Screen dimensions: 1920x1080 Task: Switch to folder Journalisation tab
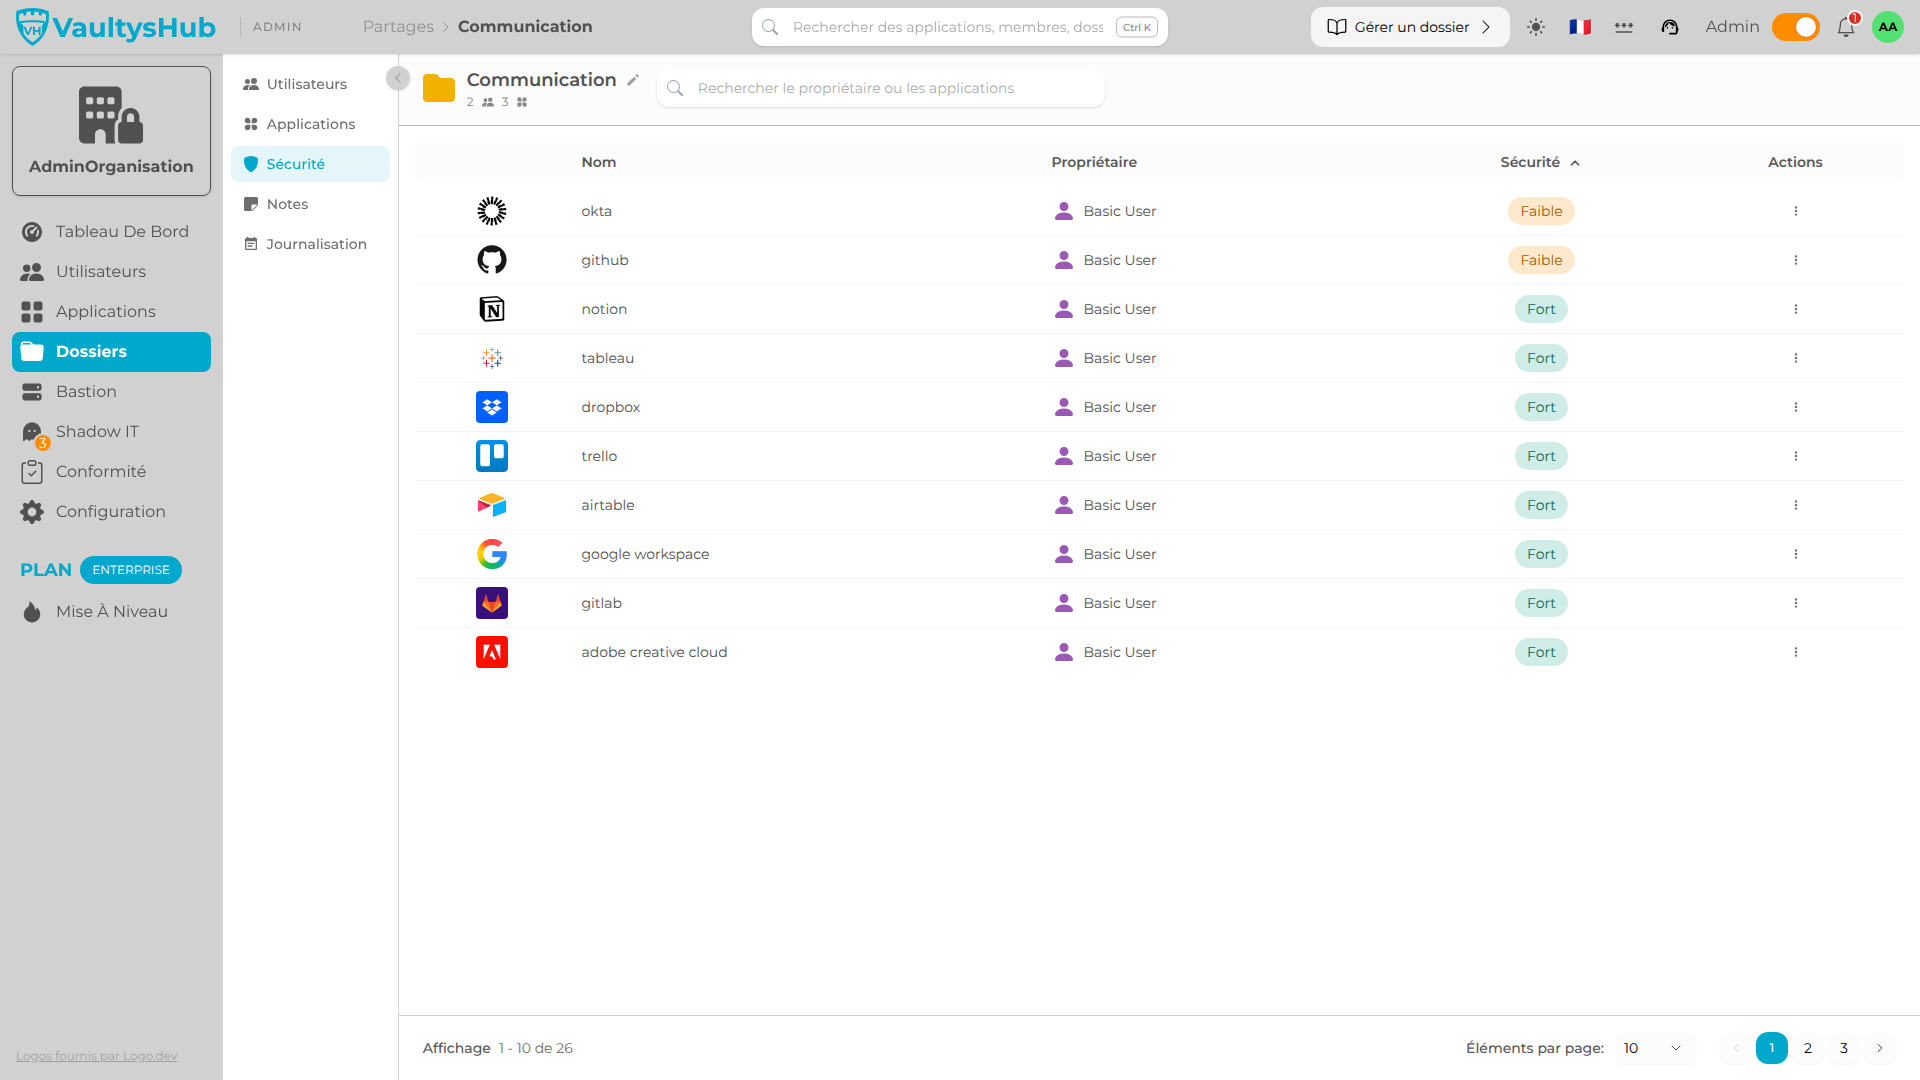(310, 244)
